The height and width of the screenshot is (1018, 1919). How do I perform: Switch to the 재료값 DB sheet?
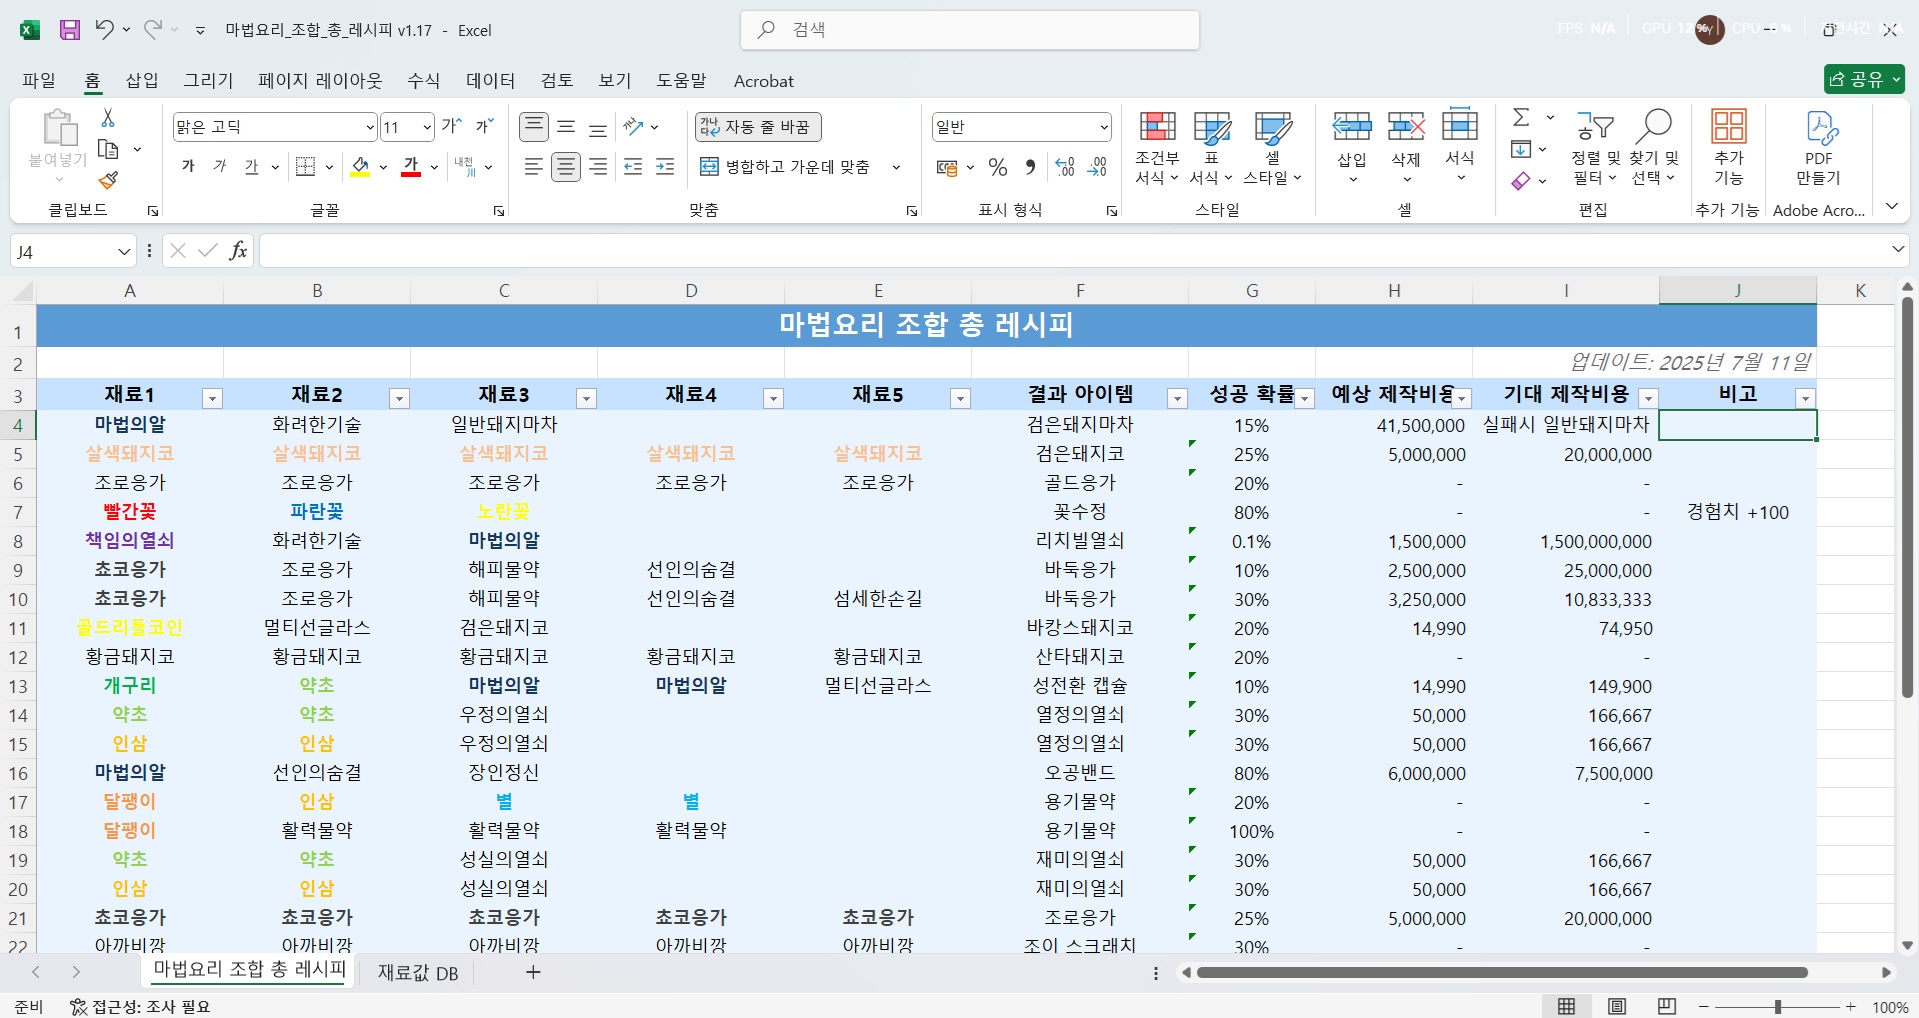click(418, 973)
